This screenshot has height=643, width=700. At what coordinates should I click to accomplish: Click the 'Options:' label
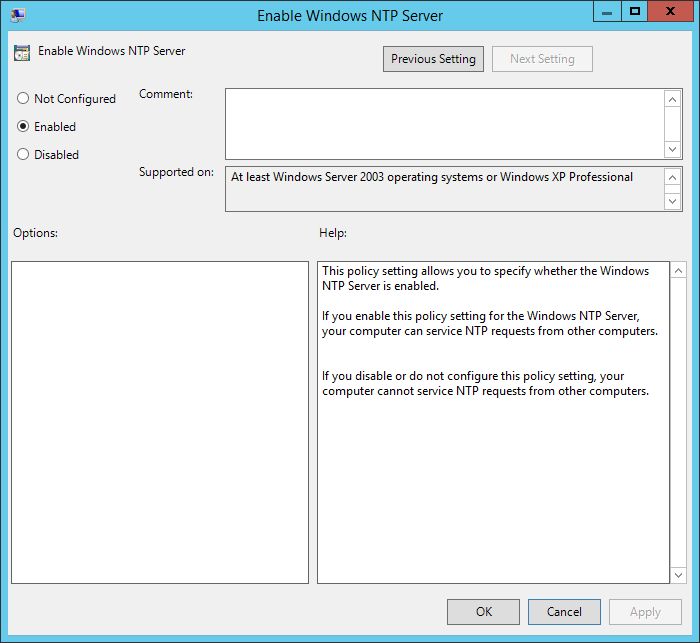[x=35, y=233]
